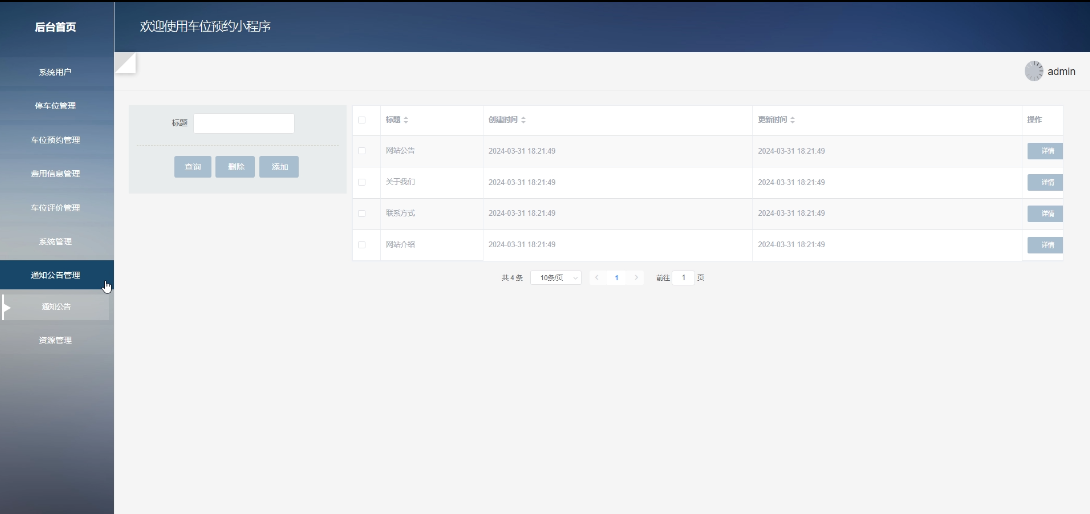Click the 添加 add button
The width and height of the screenshot is (1090, 514).
click(279, 167)
